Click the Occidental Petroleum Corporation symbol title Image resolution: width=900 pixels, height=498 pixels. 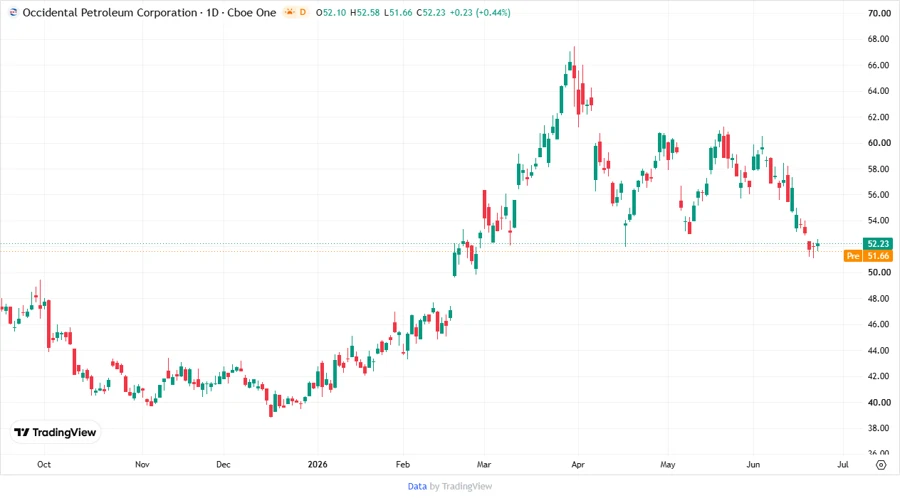tap(110, 12)
